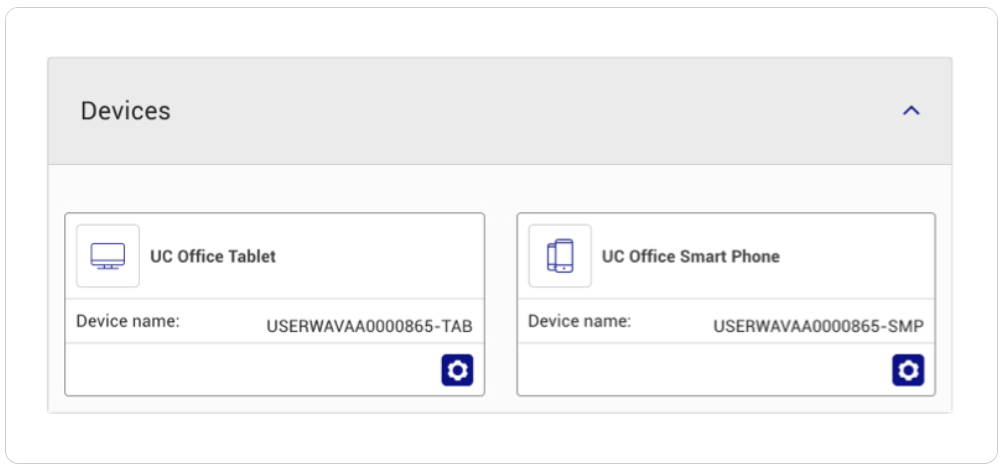
Task: Click Device name label on tablet card
Action: point(128,321)
